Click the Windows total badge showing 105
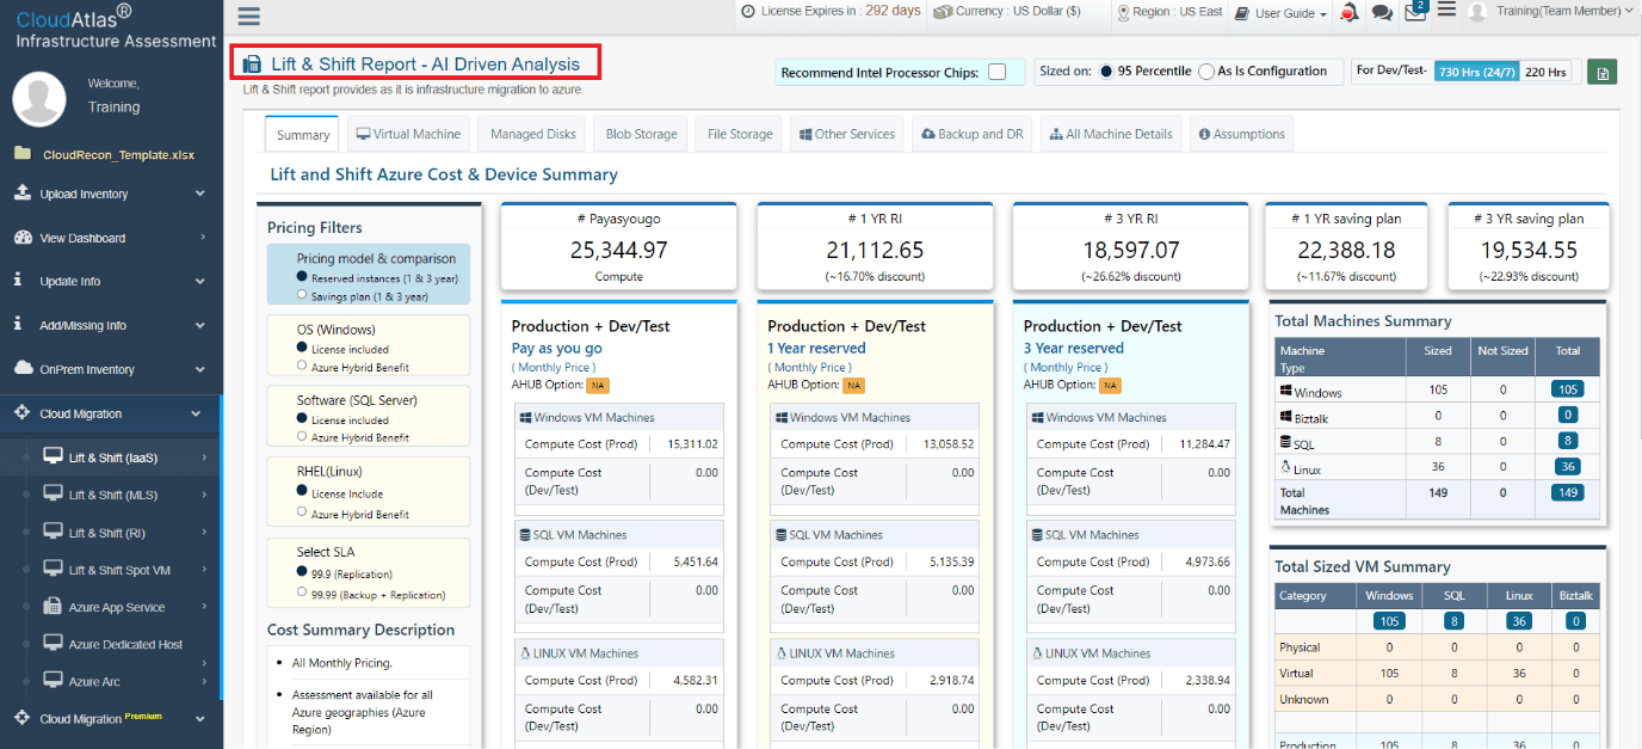Viewport: 1642px width, 749px height. click(x=1567, y=389)
